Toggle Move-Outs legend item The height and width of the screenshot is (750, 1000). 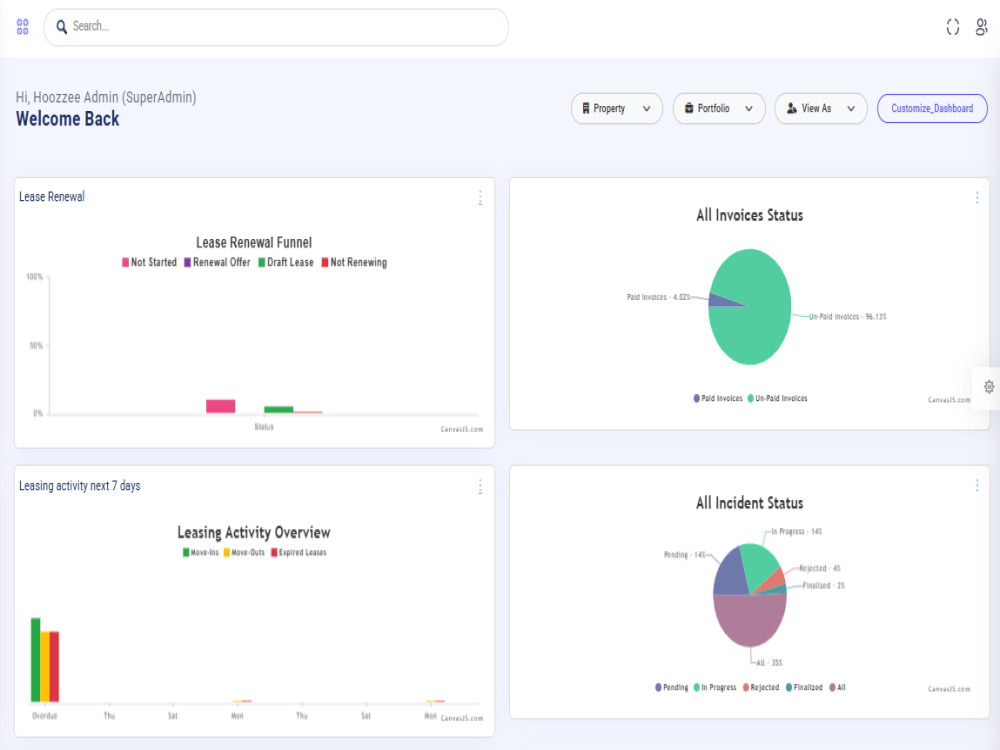244,552
